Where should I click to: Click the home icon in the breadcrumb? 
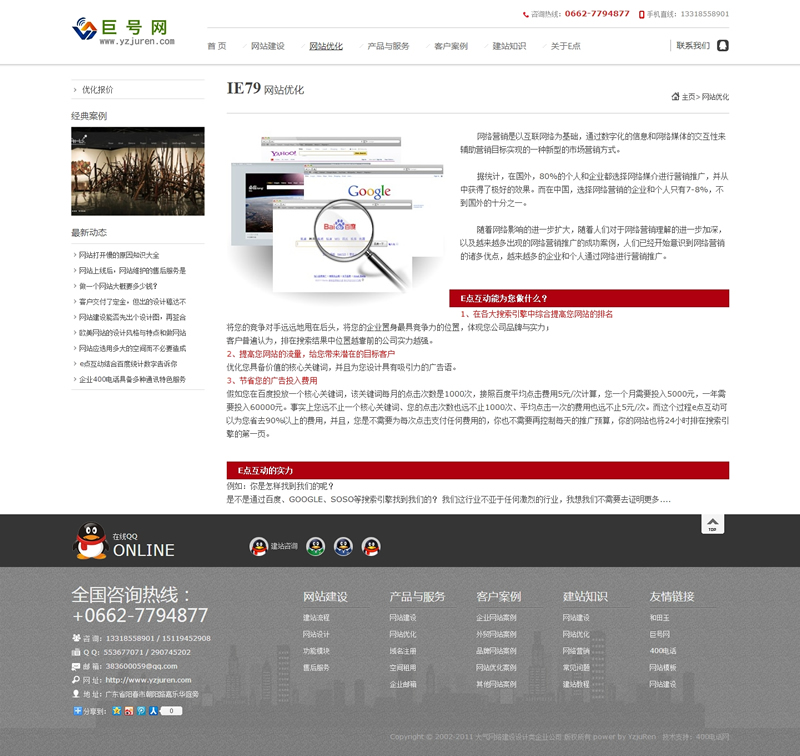(x=675, y=96)
